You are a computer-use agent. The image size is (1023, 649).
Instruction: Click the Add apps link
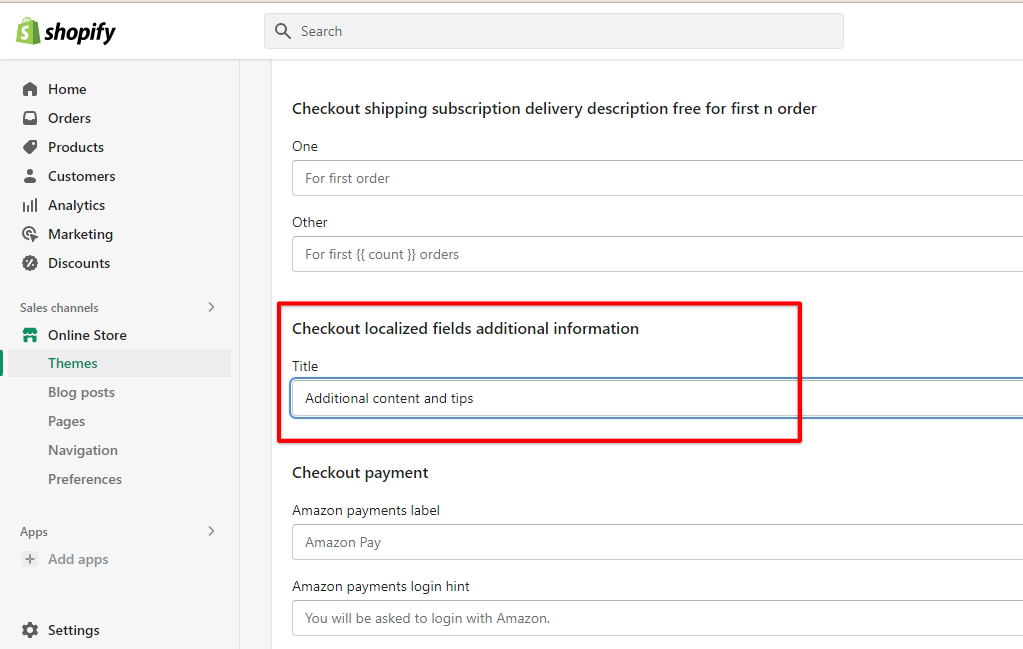(78, 559)
